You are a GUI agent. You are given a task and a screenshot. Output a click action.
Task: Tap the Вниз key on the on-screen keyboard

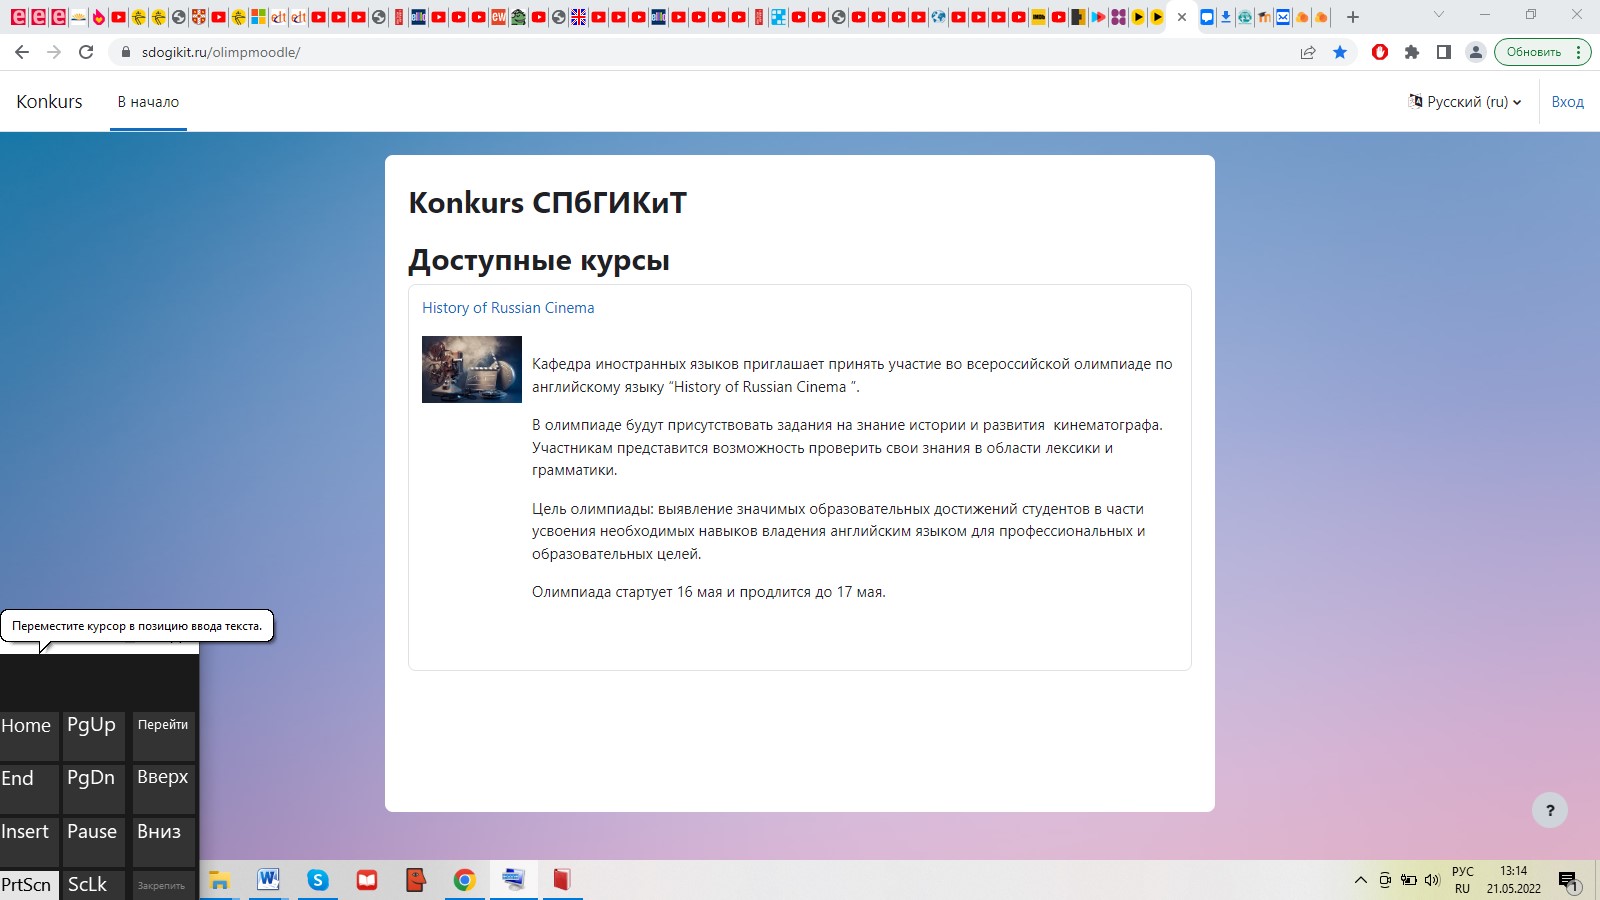pyautogui.click(x=164, y=842)
